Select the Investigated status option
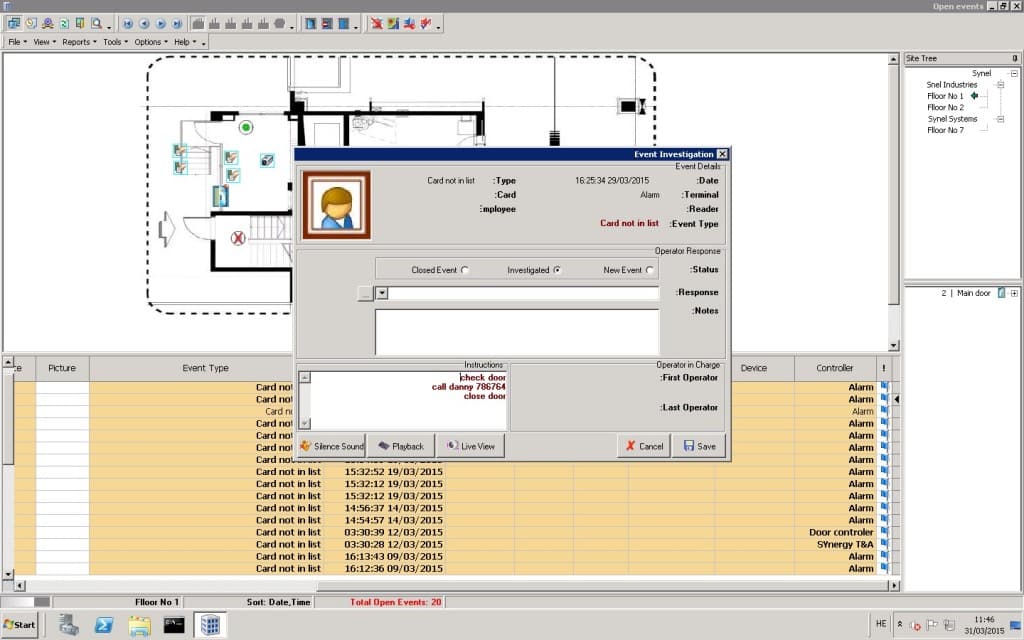This screenshot has height=640, width=1024. 557,270
